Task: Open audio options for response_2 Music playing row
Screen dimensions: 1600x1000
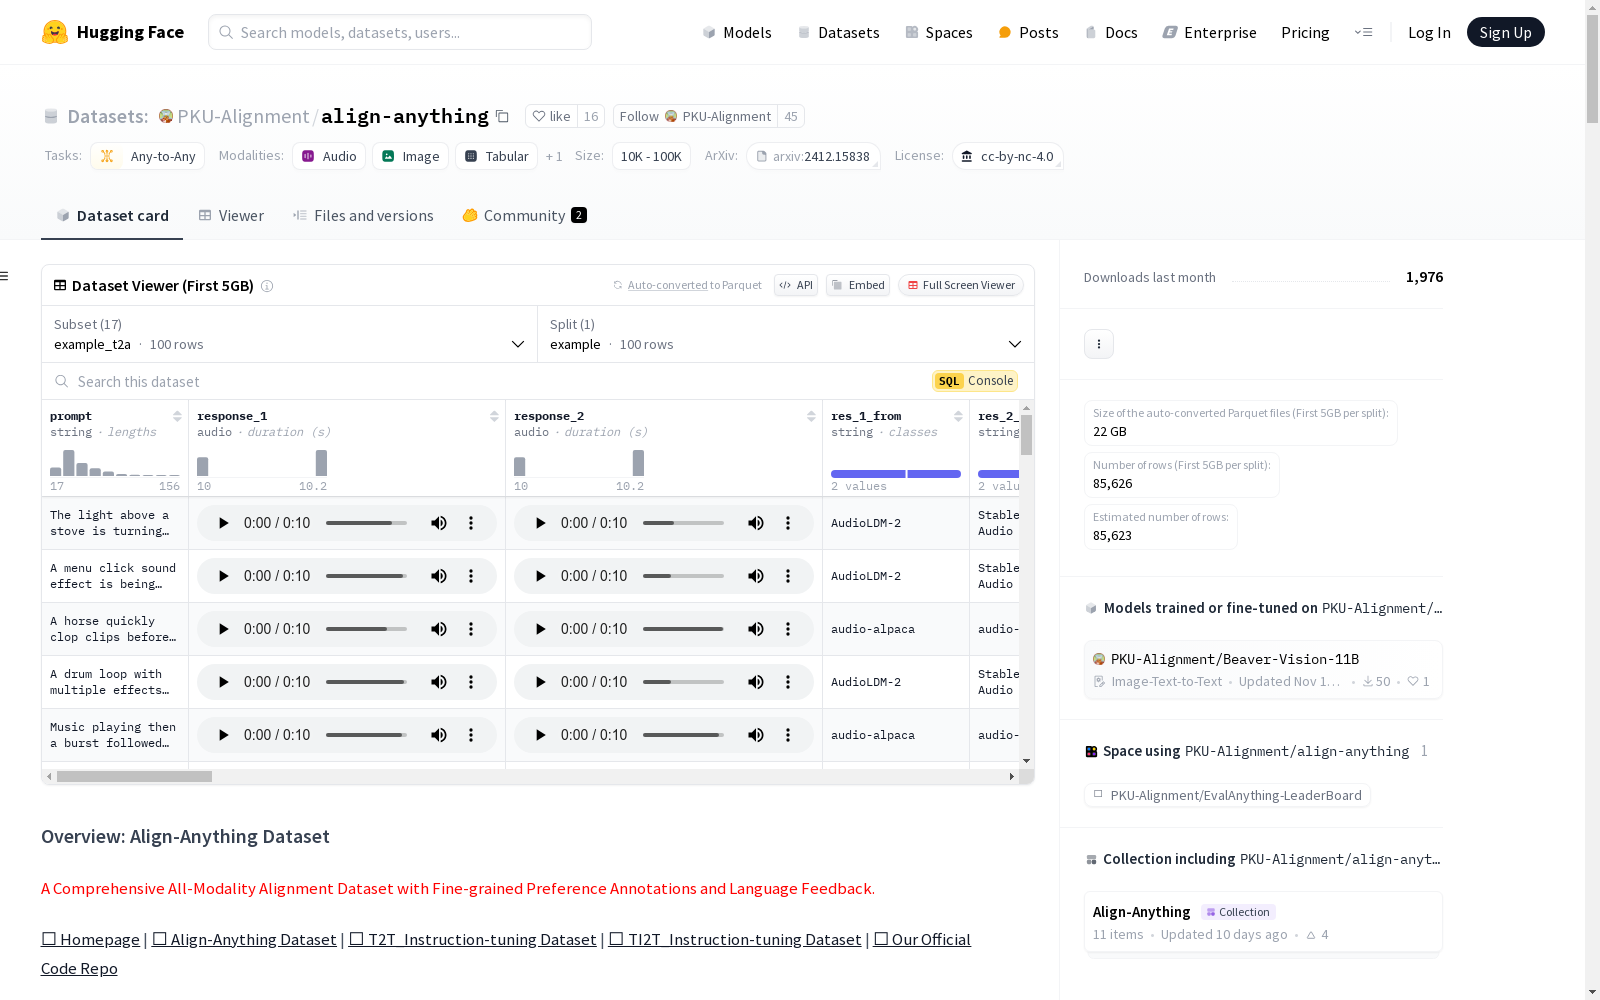Action: (788, 735)
